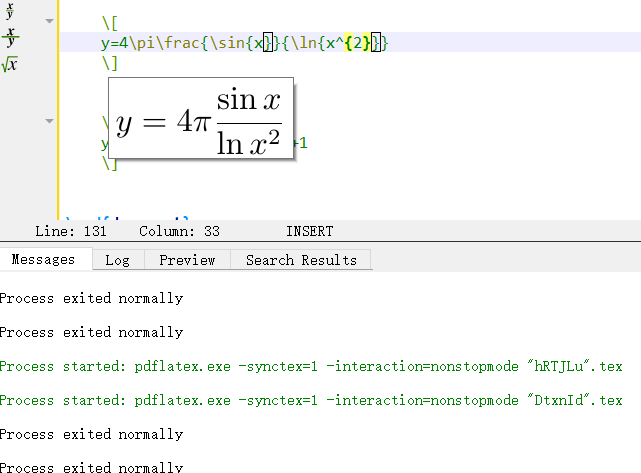Click the highlighted {2} exponent in code
This screenshot has height=473, width=641.
[357, 43]
